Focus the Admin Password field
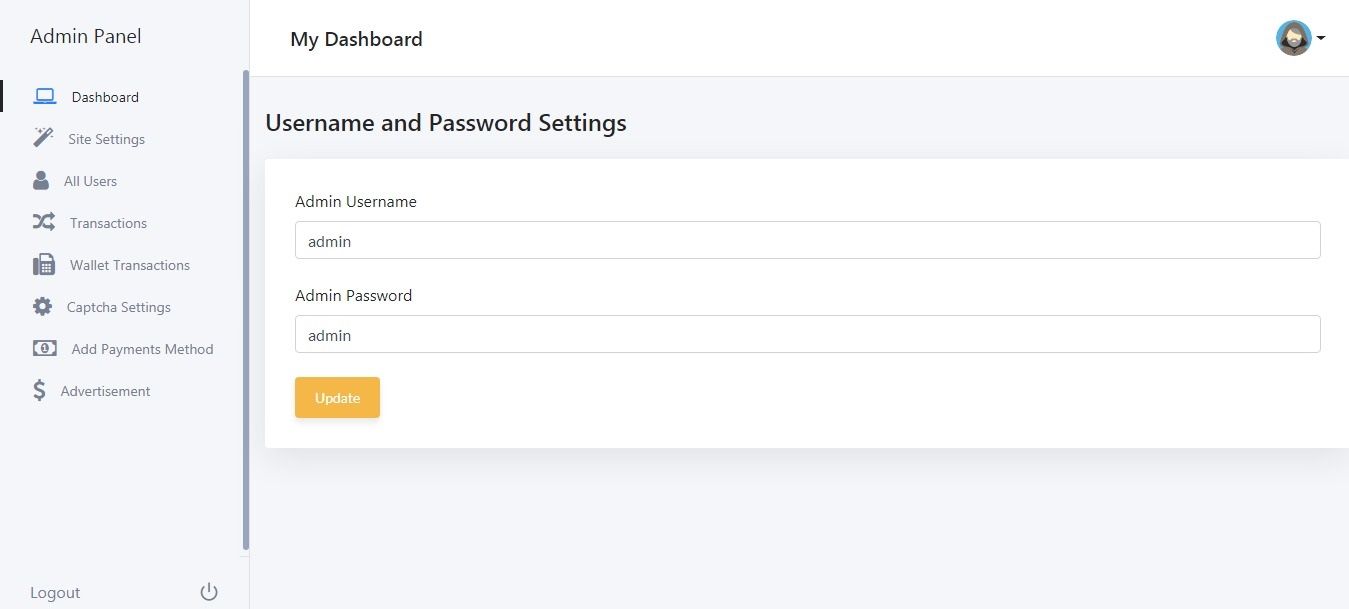This screenshot has width=1349, height=609. (808, 334)
